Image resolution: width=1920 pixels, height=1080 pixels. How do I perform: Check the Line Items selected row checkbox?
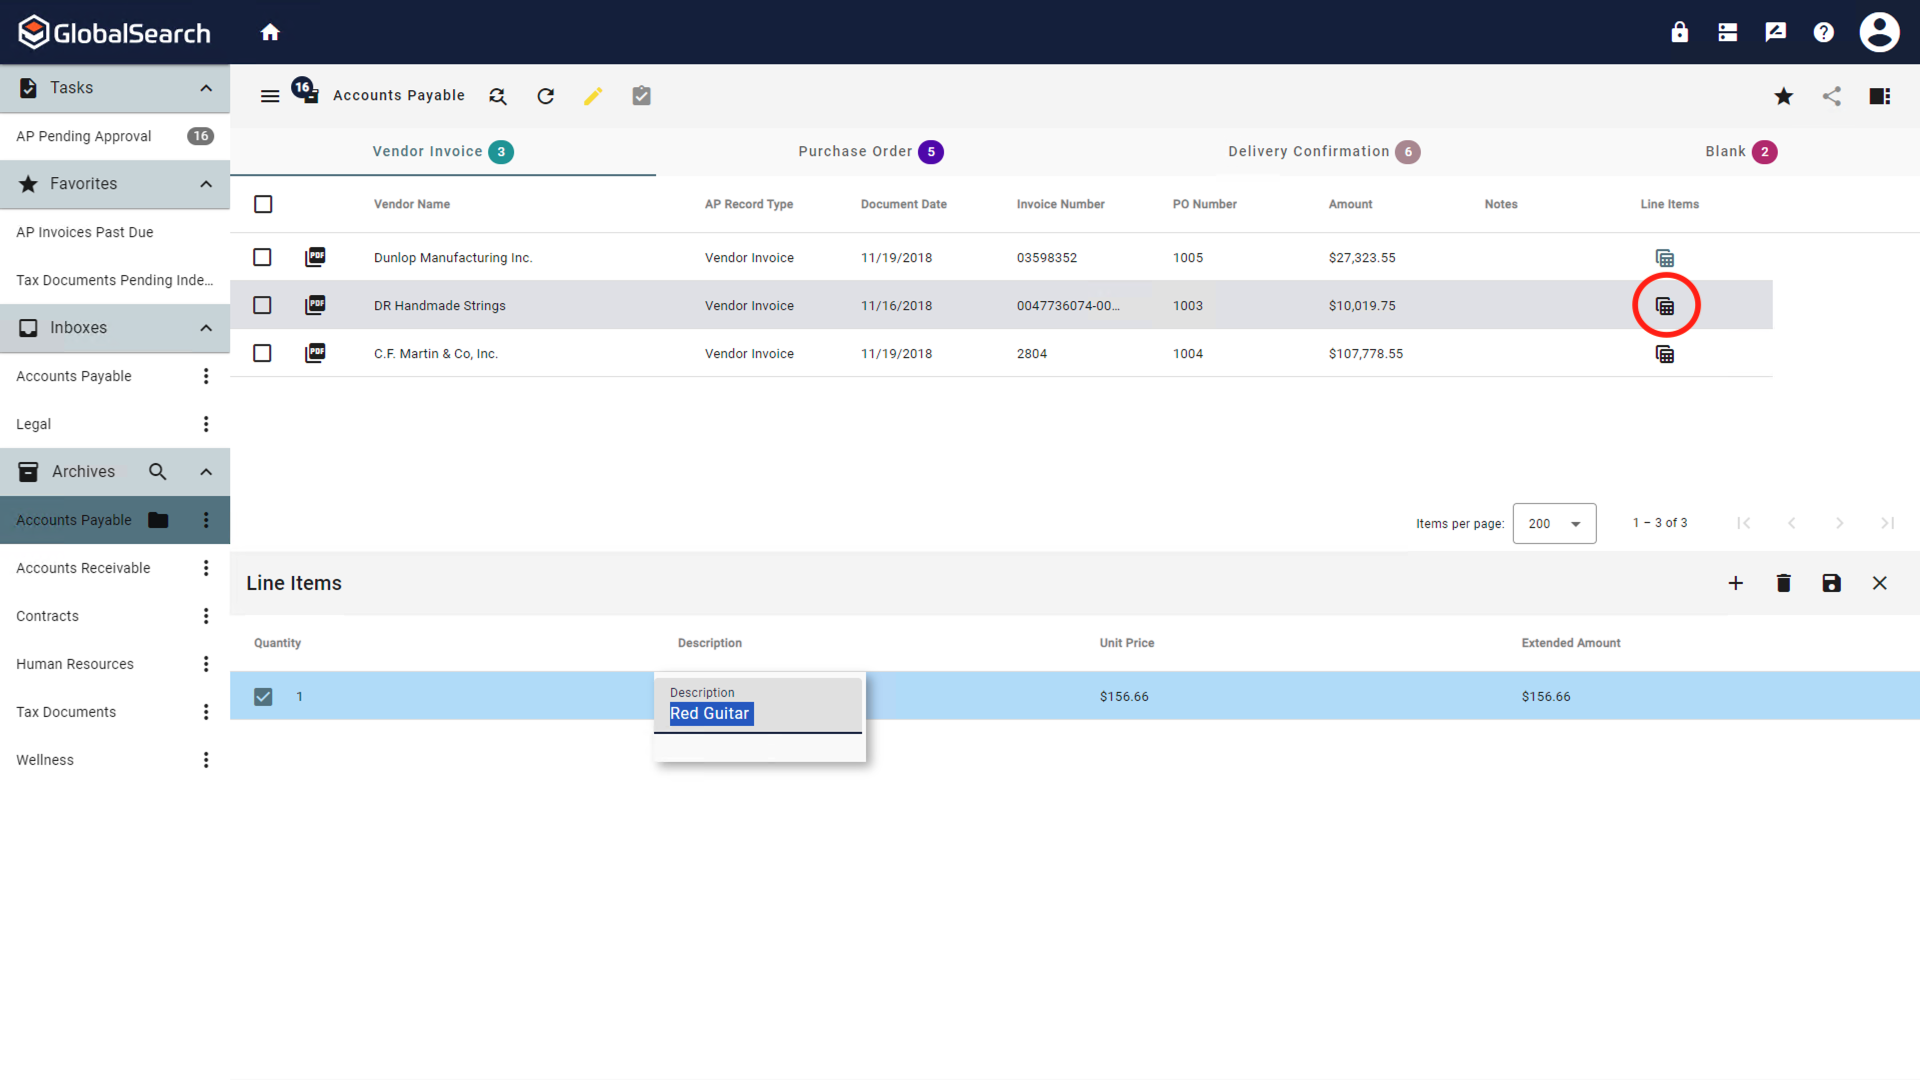[262, 695]
